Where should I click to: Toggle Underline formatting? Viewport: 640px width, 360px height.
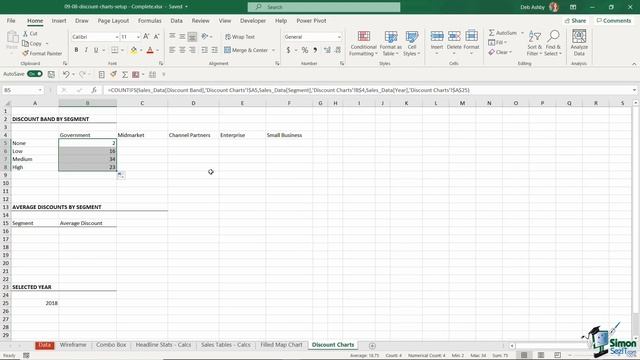pyautogui.click(x=96, y=50)
